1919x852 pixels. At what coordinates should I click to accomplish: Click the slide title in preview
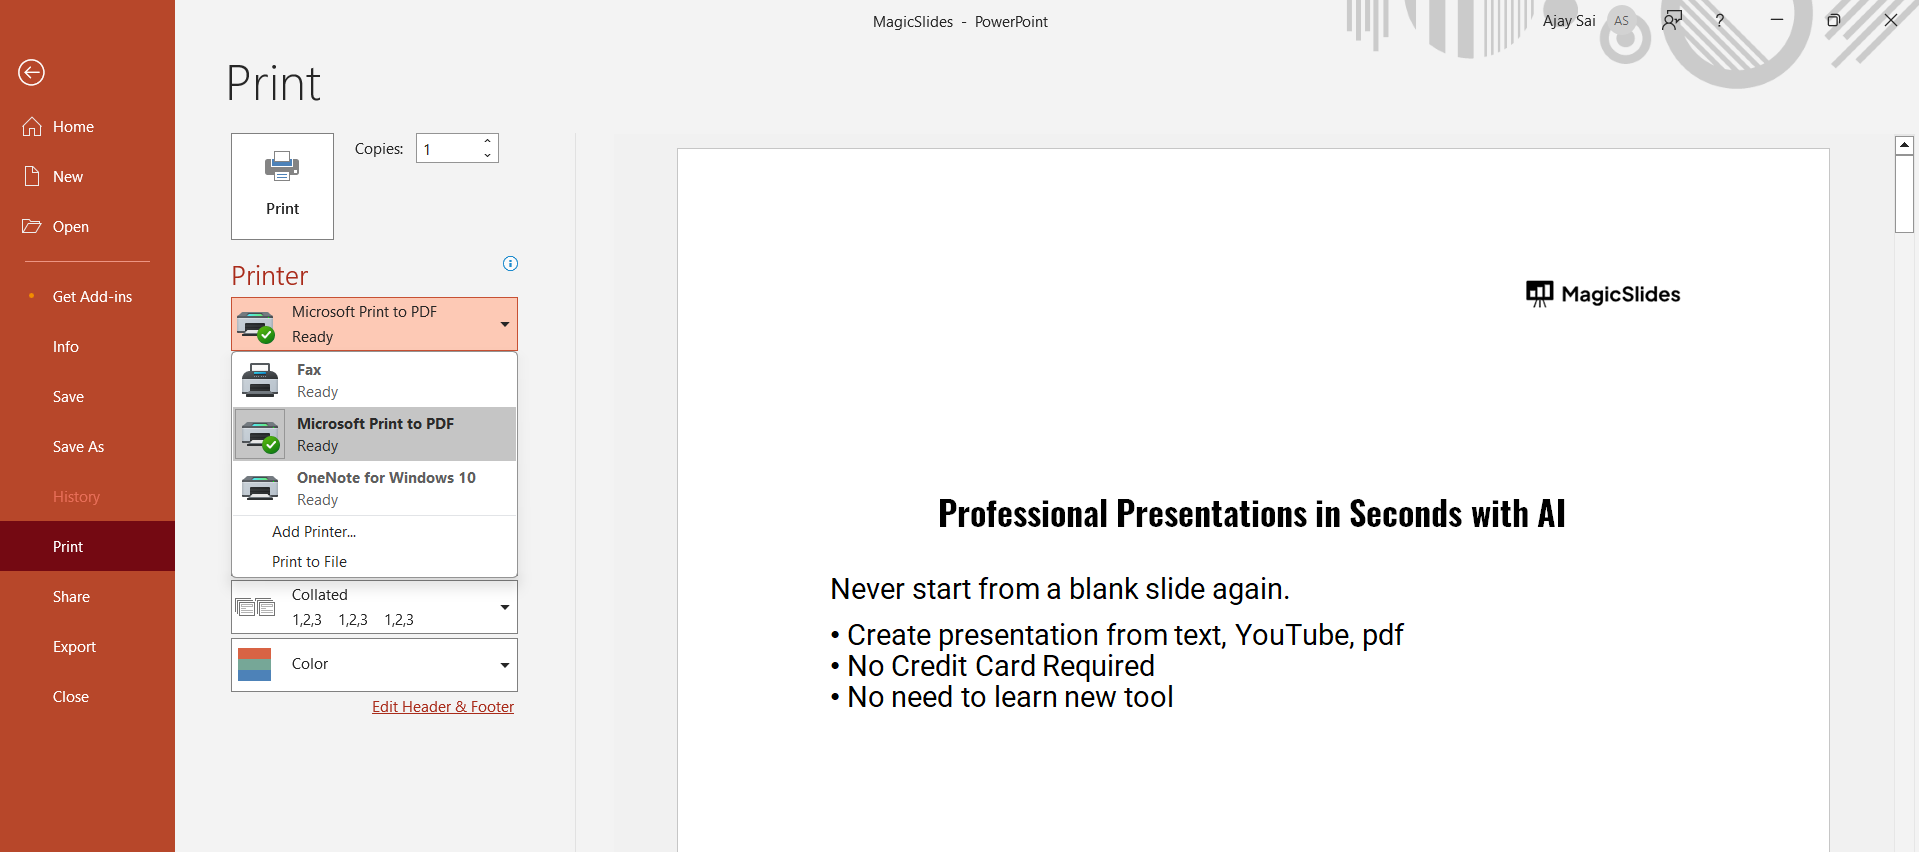(1252, 514)
